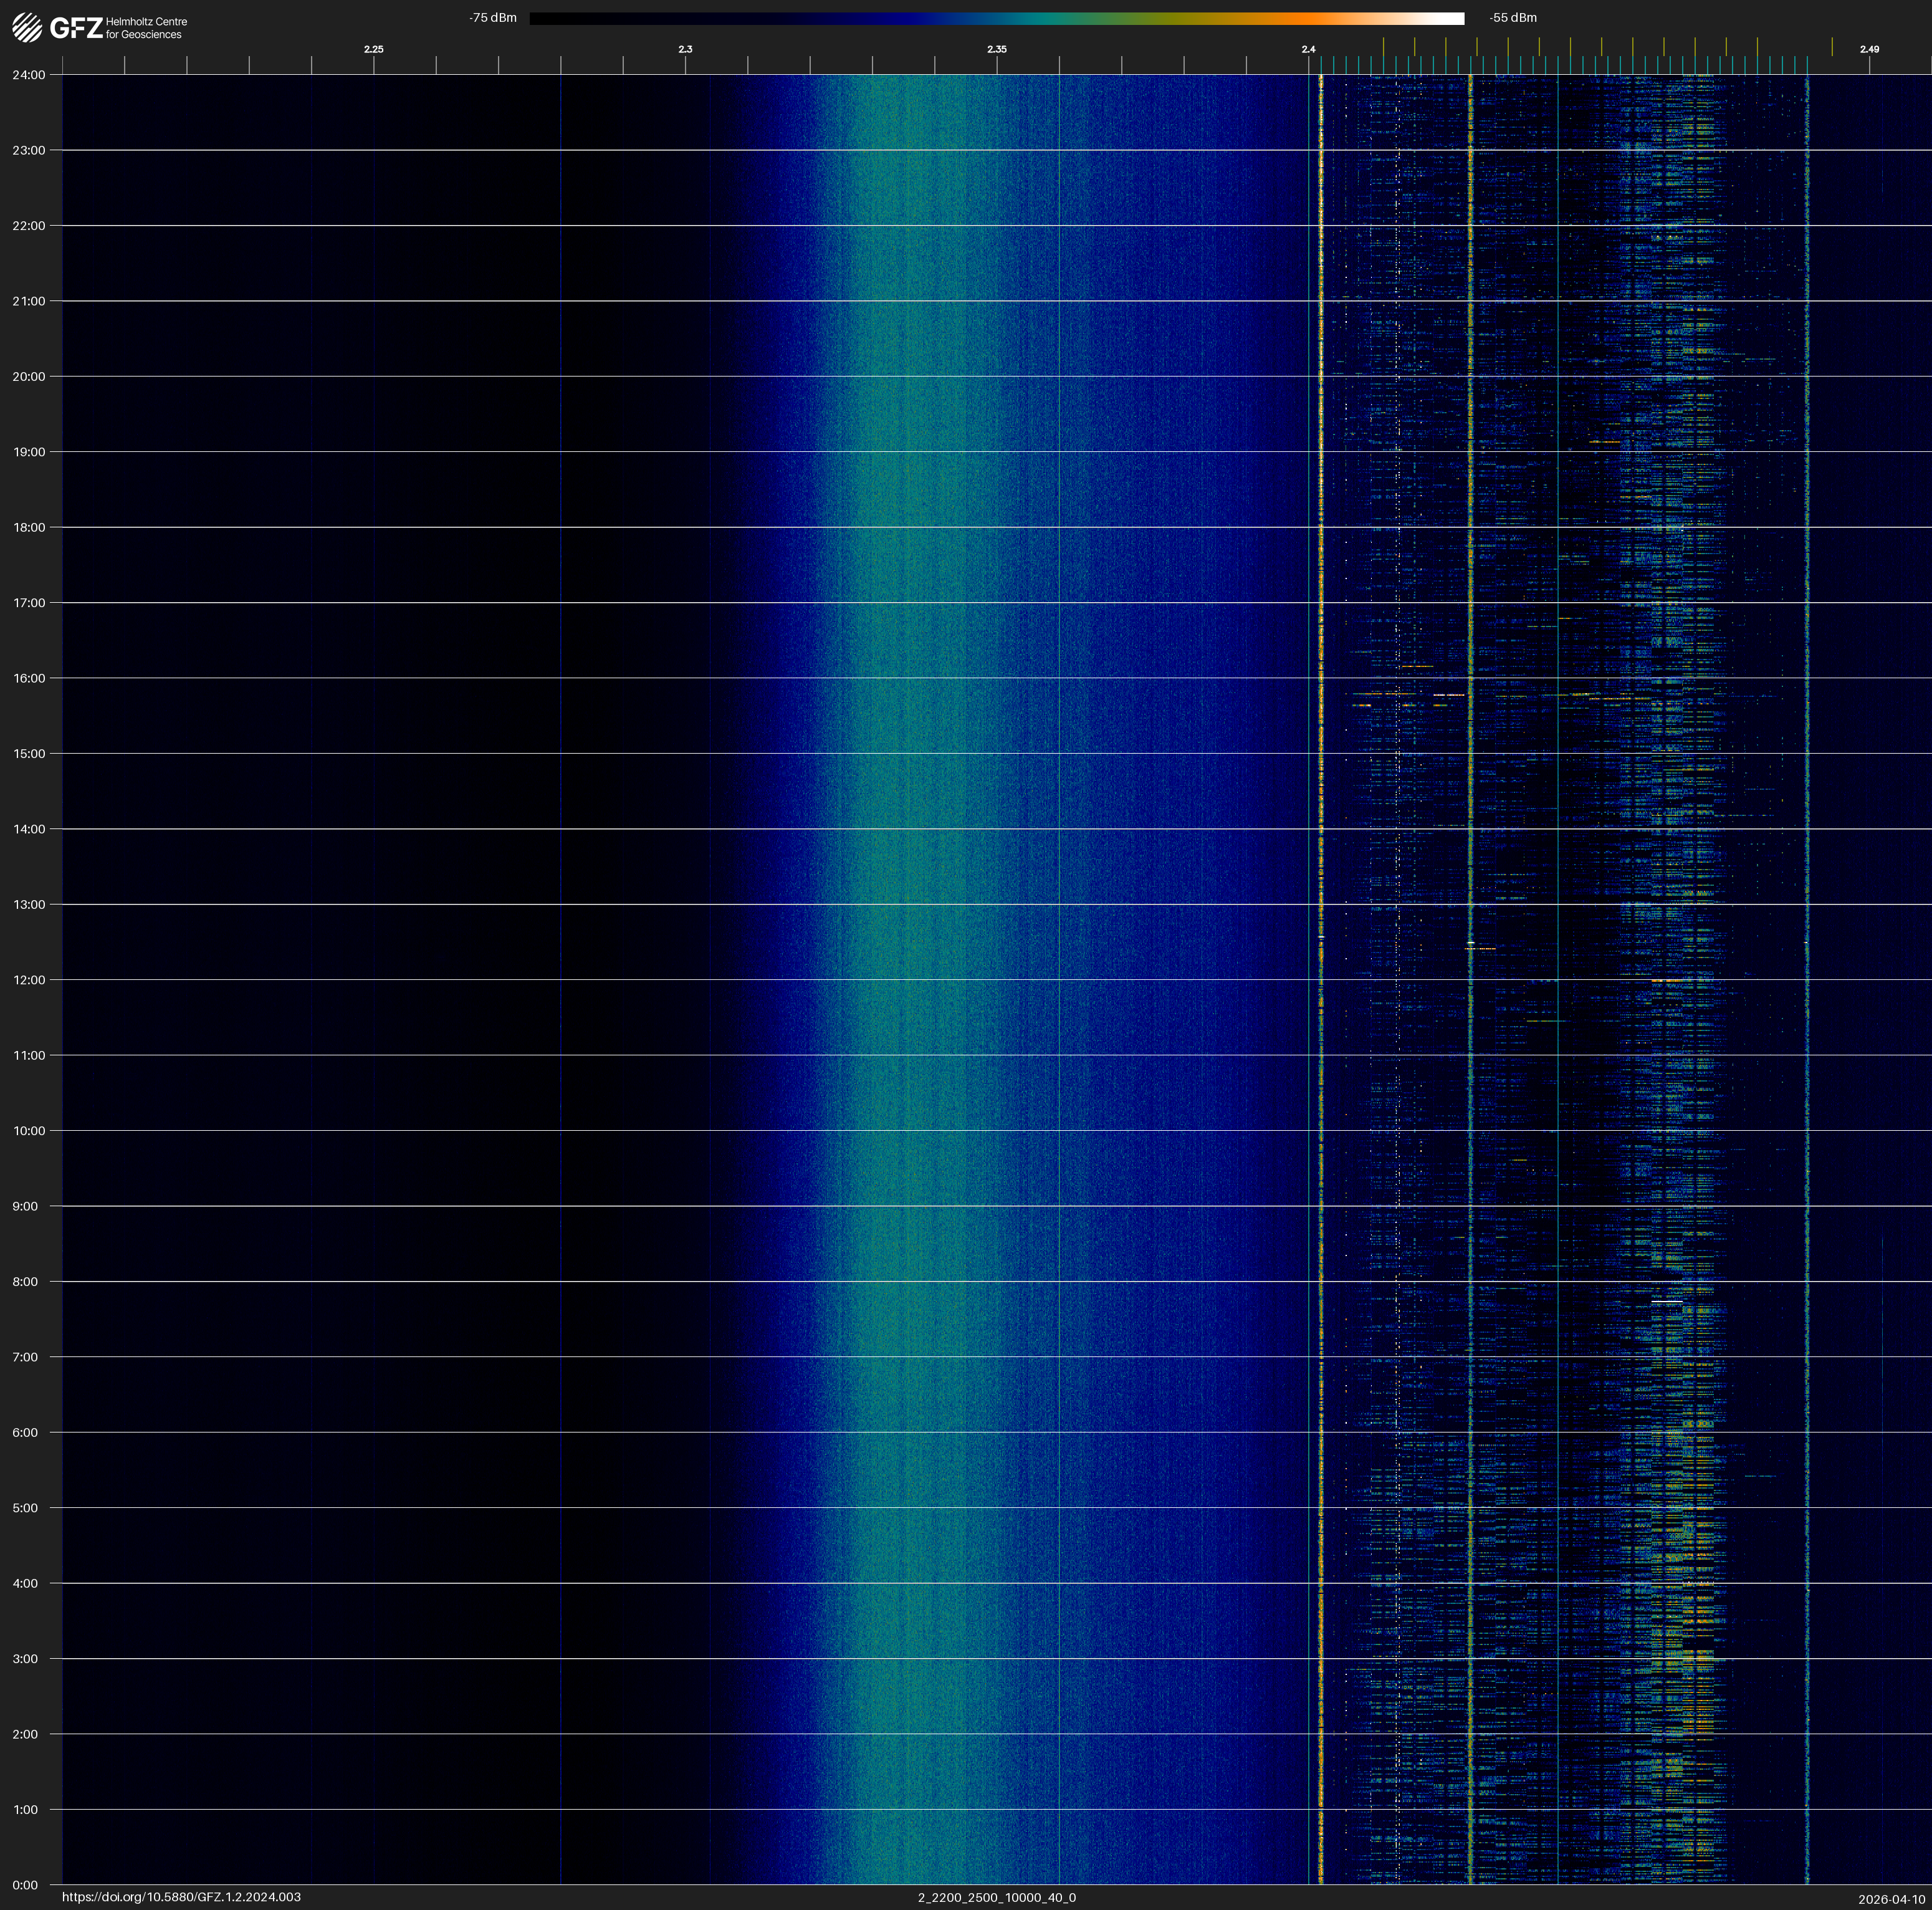The width and height of the screenshot is (1932, 1910).
Task: Click the 16:00 time axis label
Action: [29, 678]
